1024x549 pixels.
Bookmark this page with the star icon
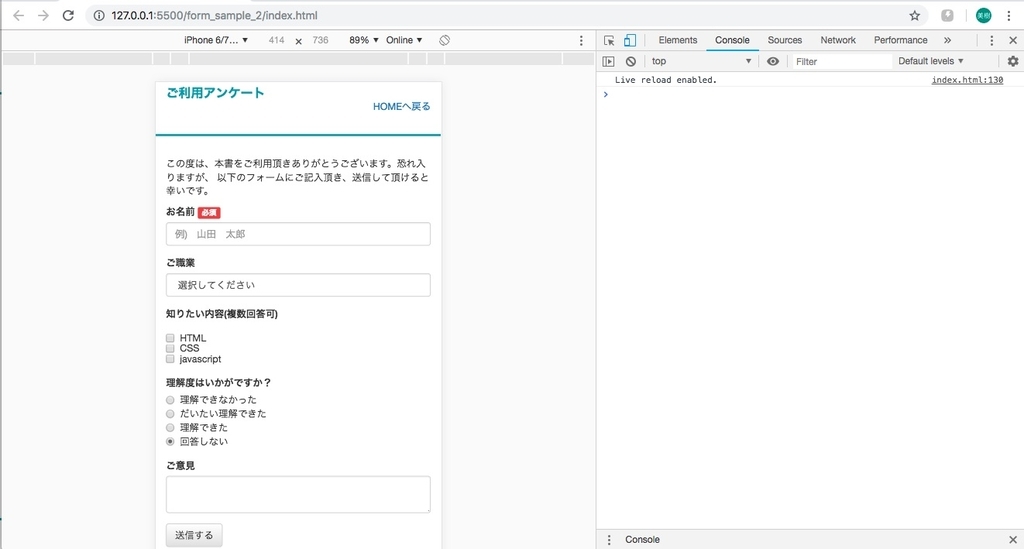tap(914, 16)
